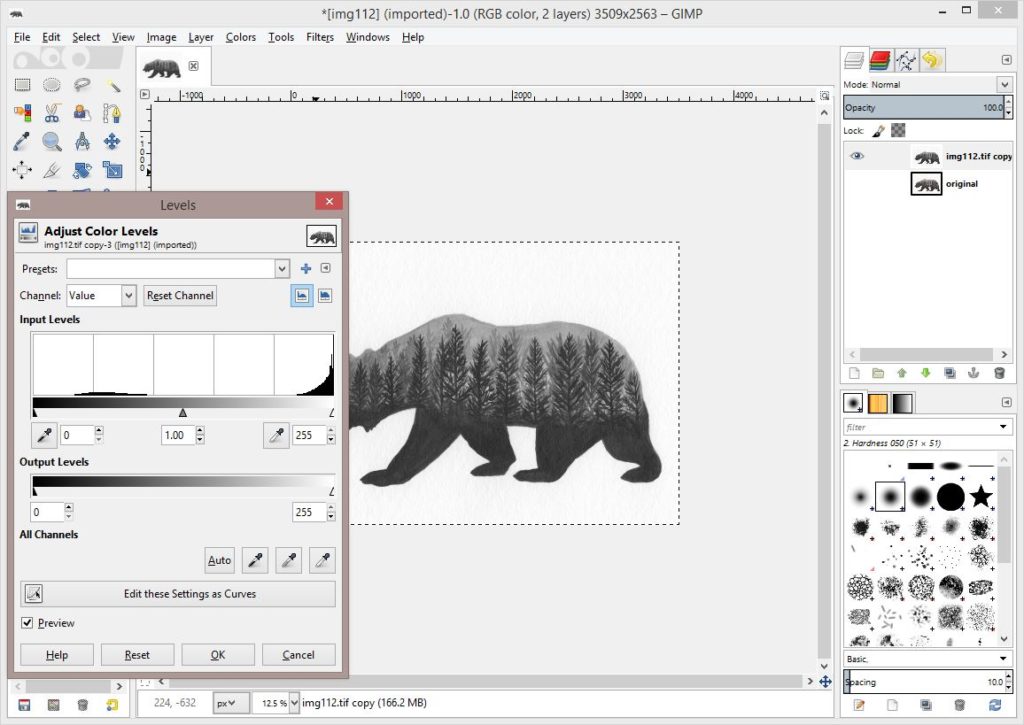The height and width of the screenshot is (725, 1024).
Task: Lower the layer with green down arrow
Action: tap(925, 373)
